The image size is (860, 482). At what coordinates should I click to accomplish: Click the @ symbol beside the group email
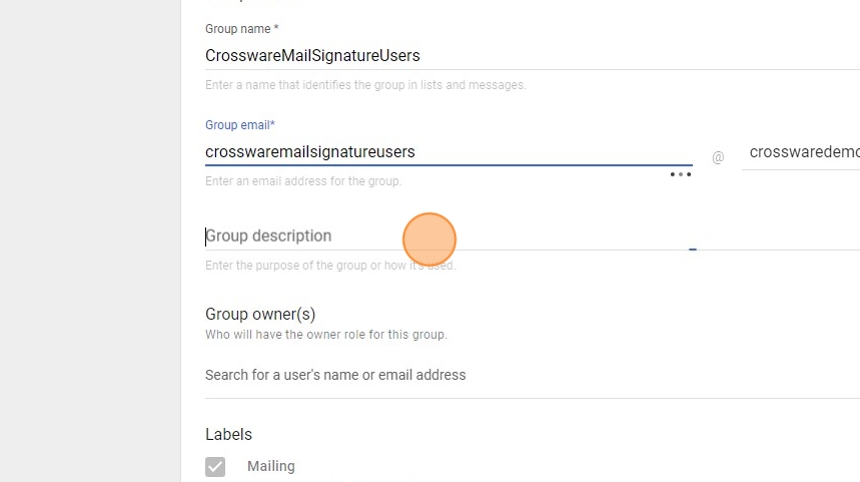pos(718,157)
